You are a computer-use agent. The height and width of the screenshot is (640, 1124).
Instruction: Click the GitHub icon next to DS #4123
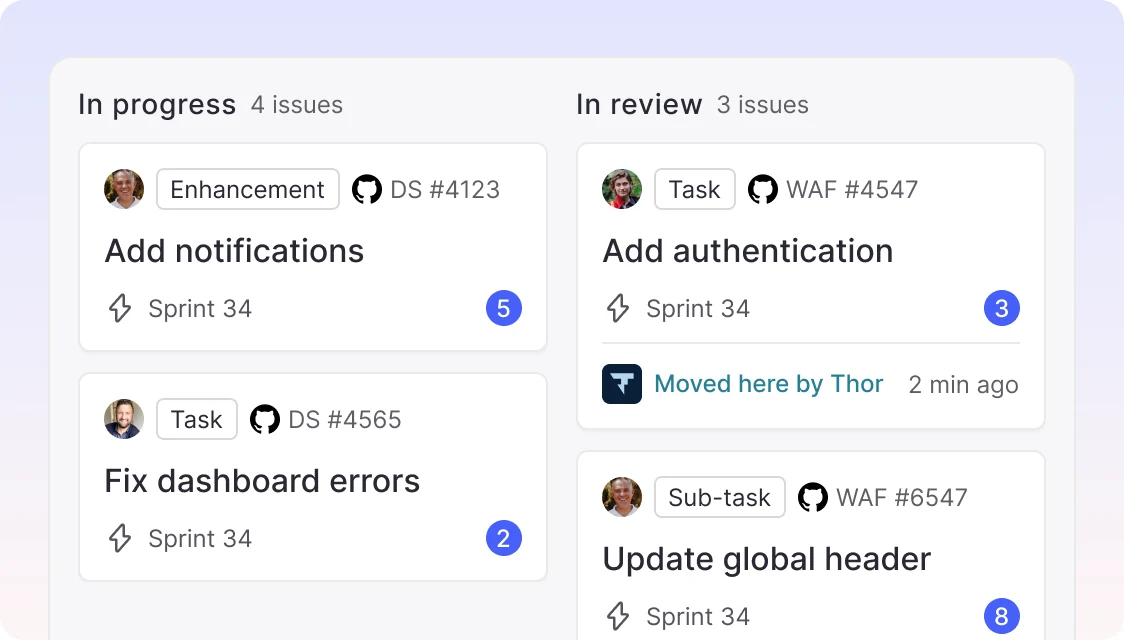367,190
